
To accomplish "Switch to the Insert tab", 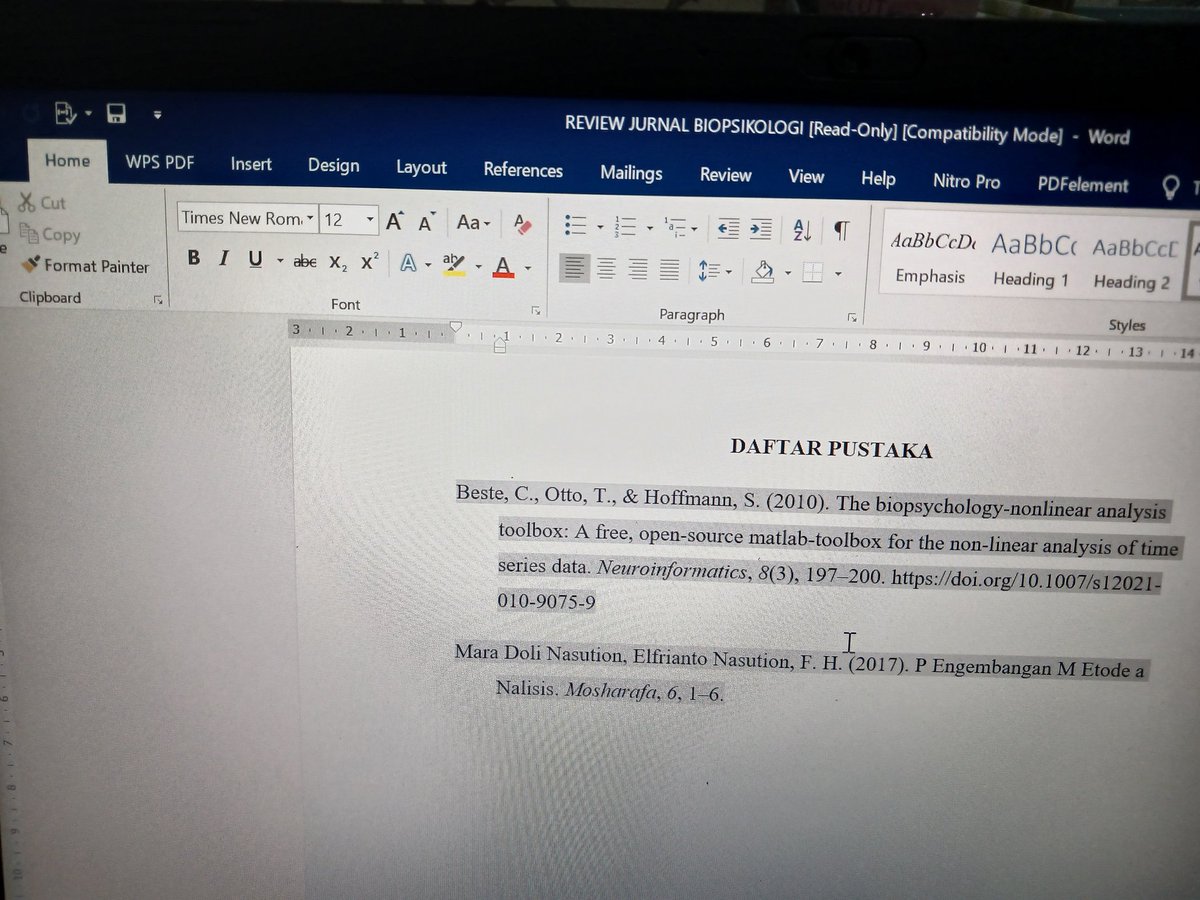I will click(251, 164).
